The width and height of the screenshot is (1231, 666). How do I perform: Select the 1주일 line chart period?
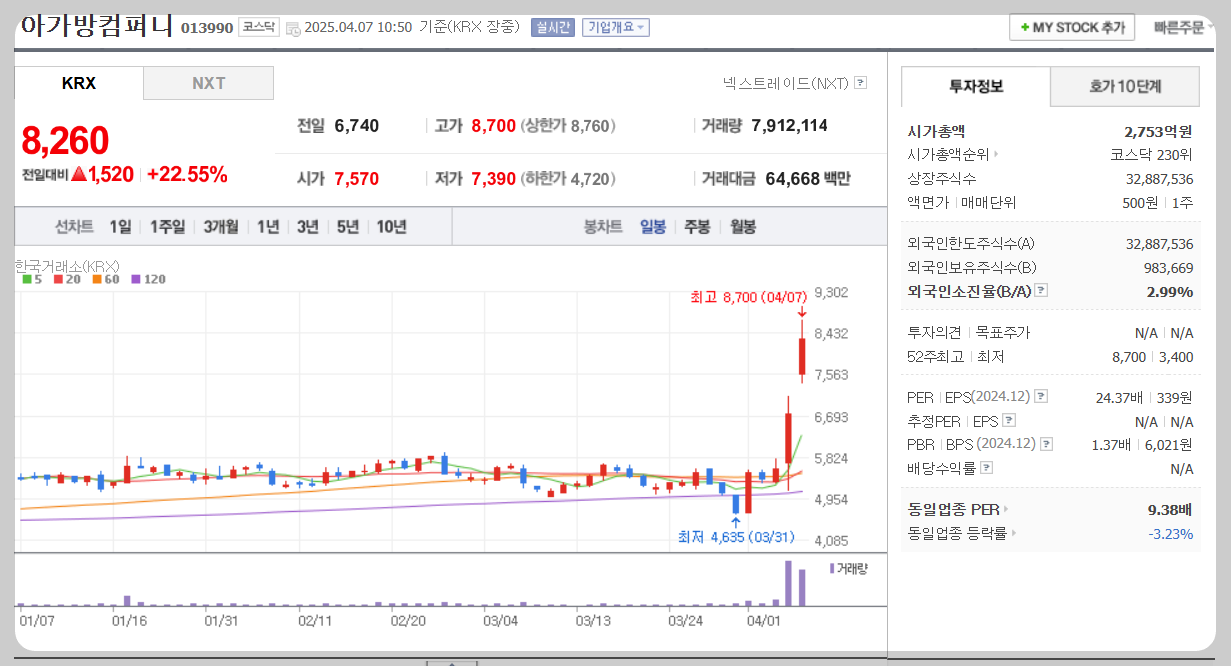point(167,227)
